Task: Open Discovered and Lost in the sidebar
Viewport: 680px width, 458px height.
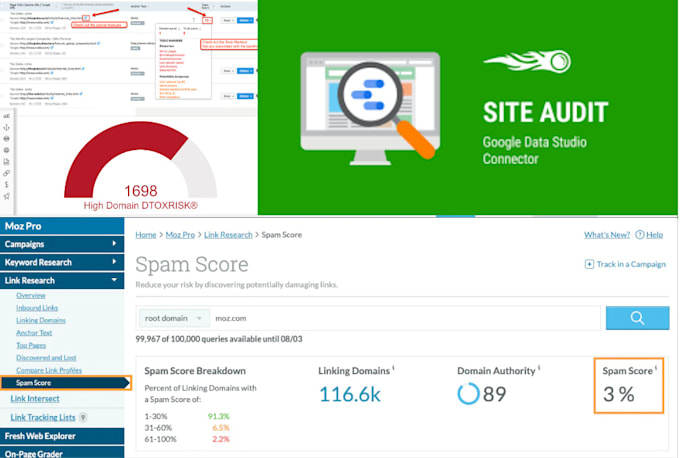Action: [x=46, y=358]
